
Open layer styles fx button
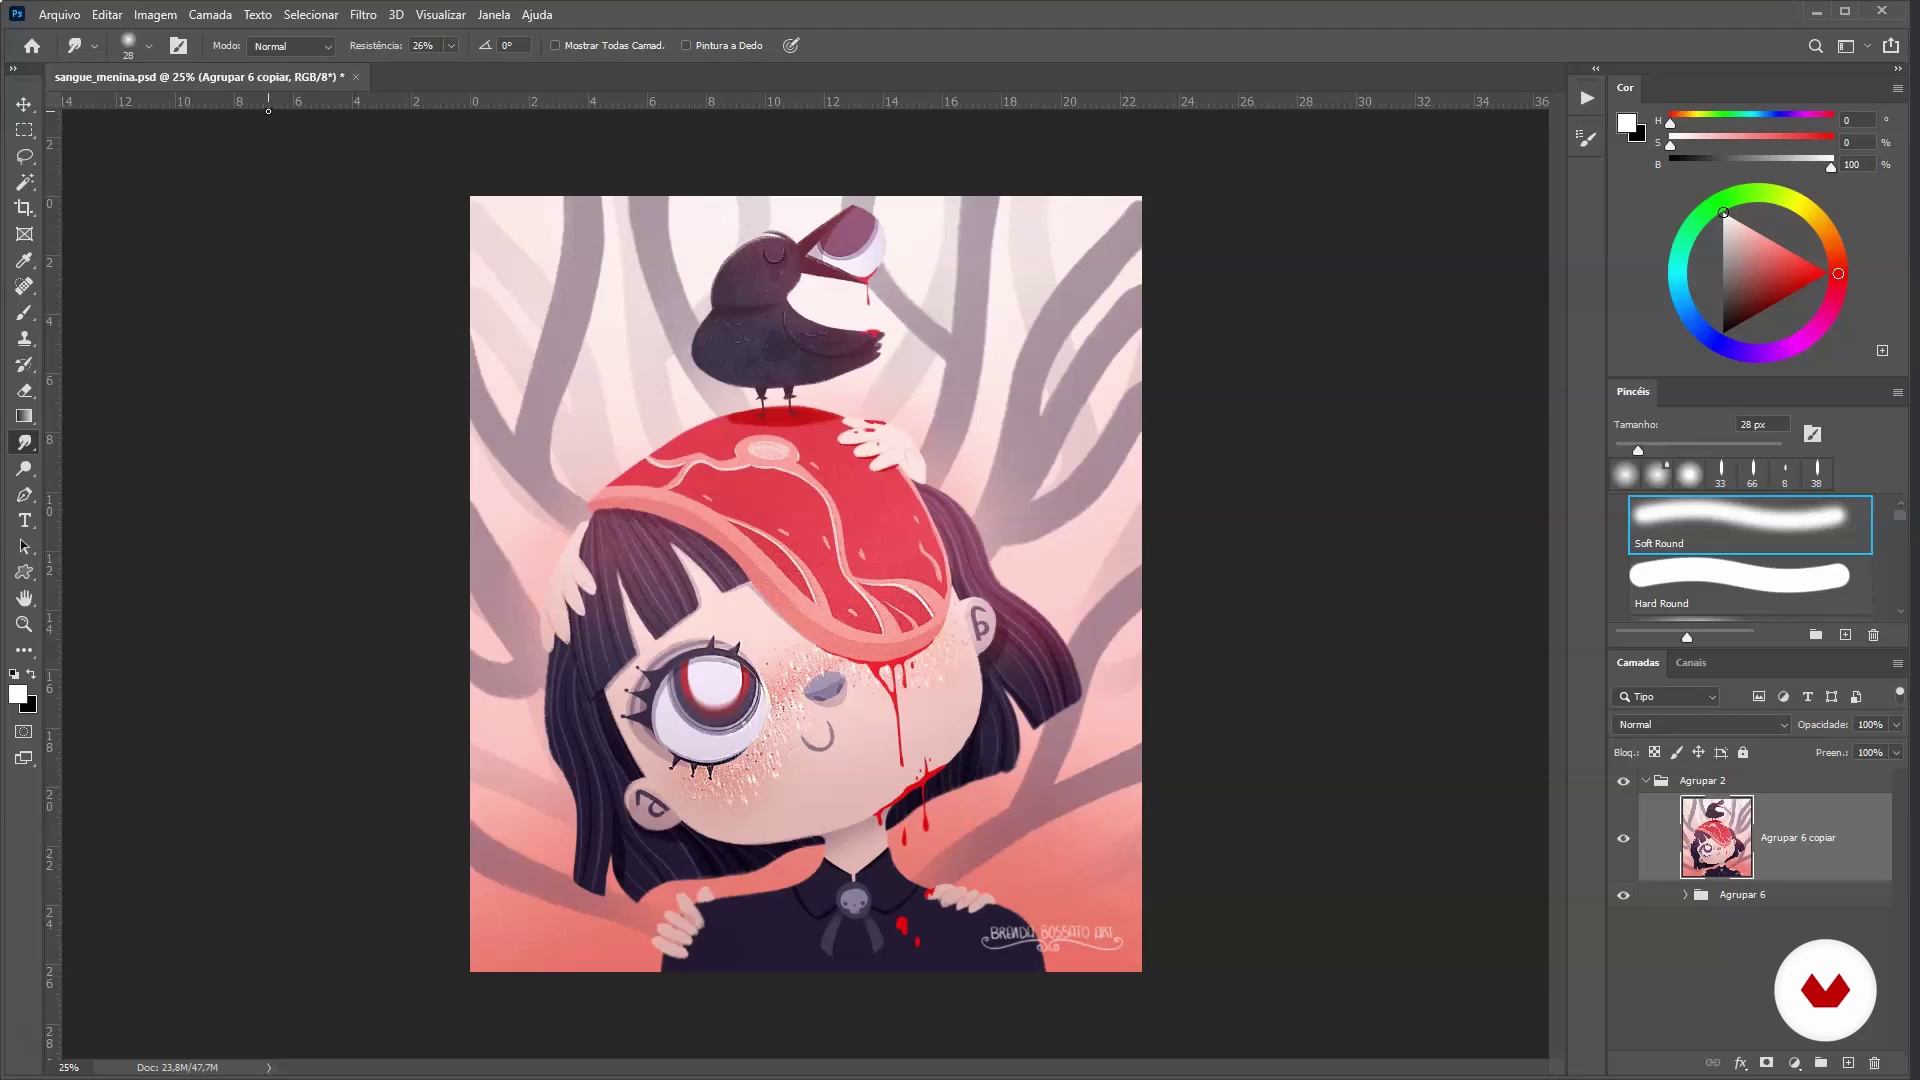coord(1740,1063)
